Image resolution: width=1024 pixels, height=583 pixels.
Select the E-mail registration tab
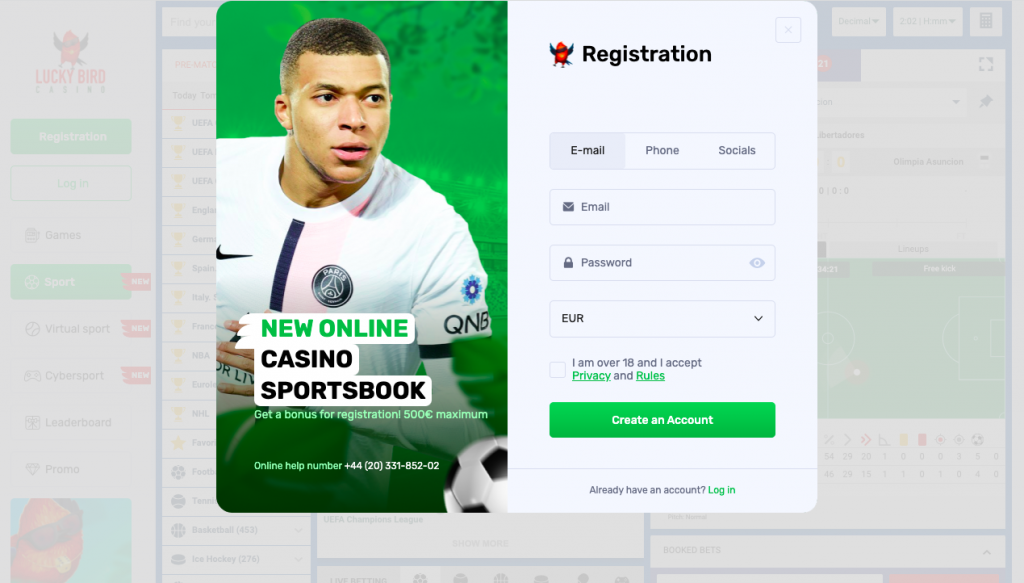pos(588,151)
